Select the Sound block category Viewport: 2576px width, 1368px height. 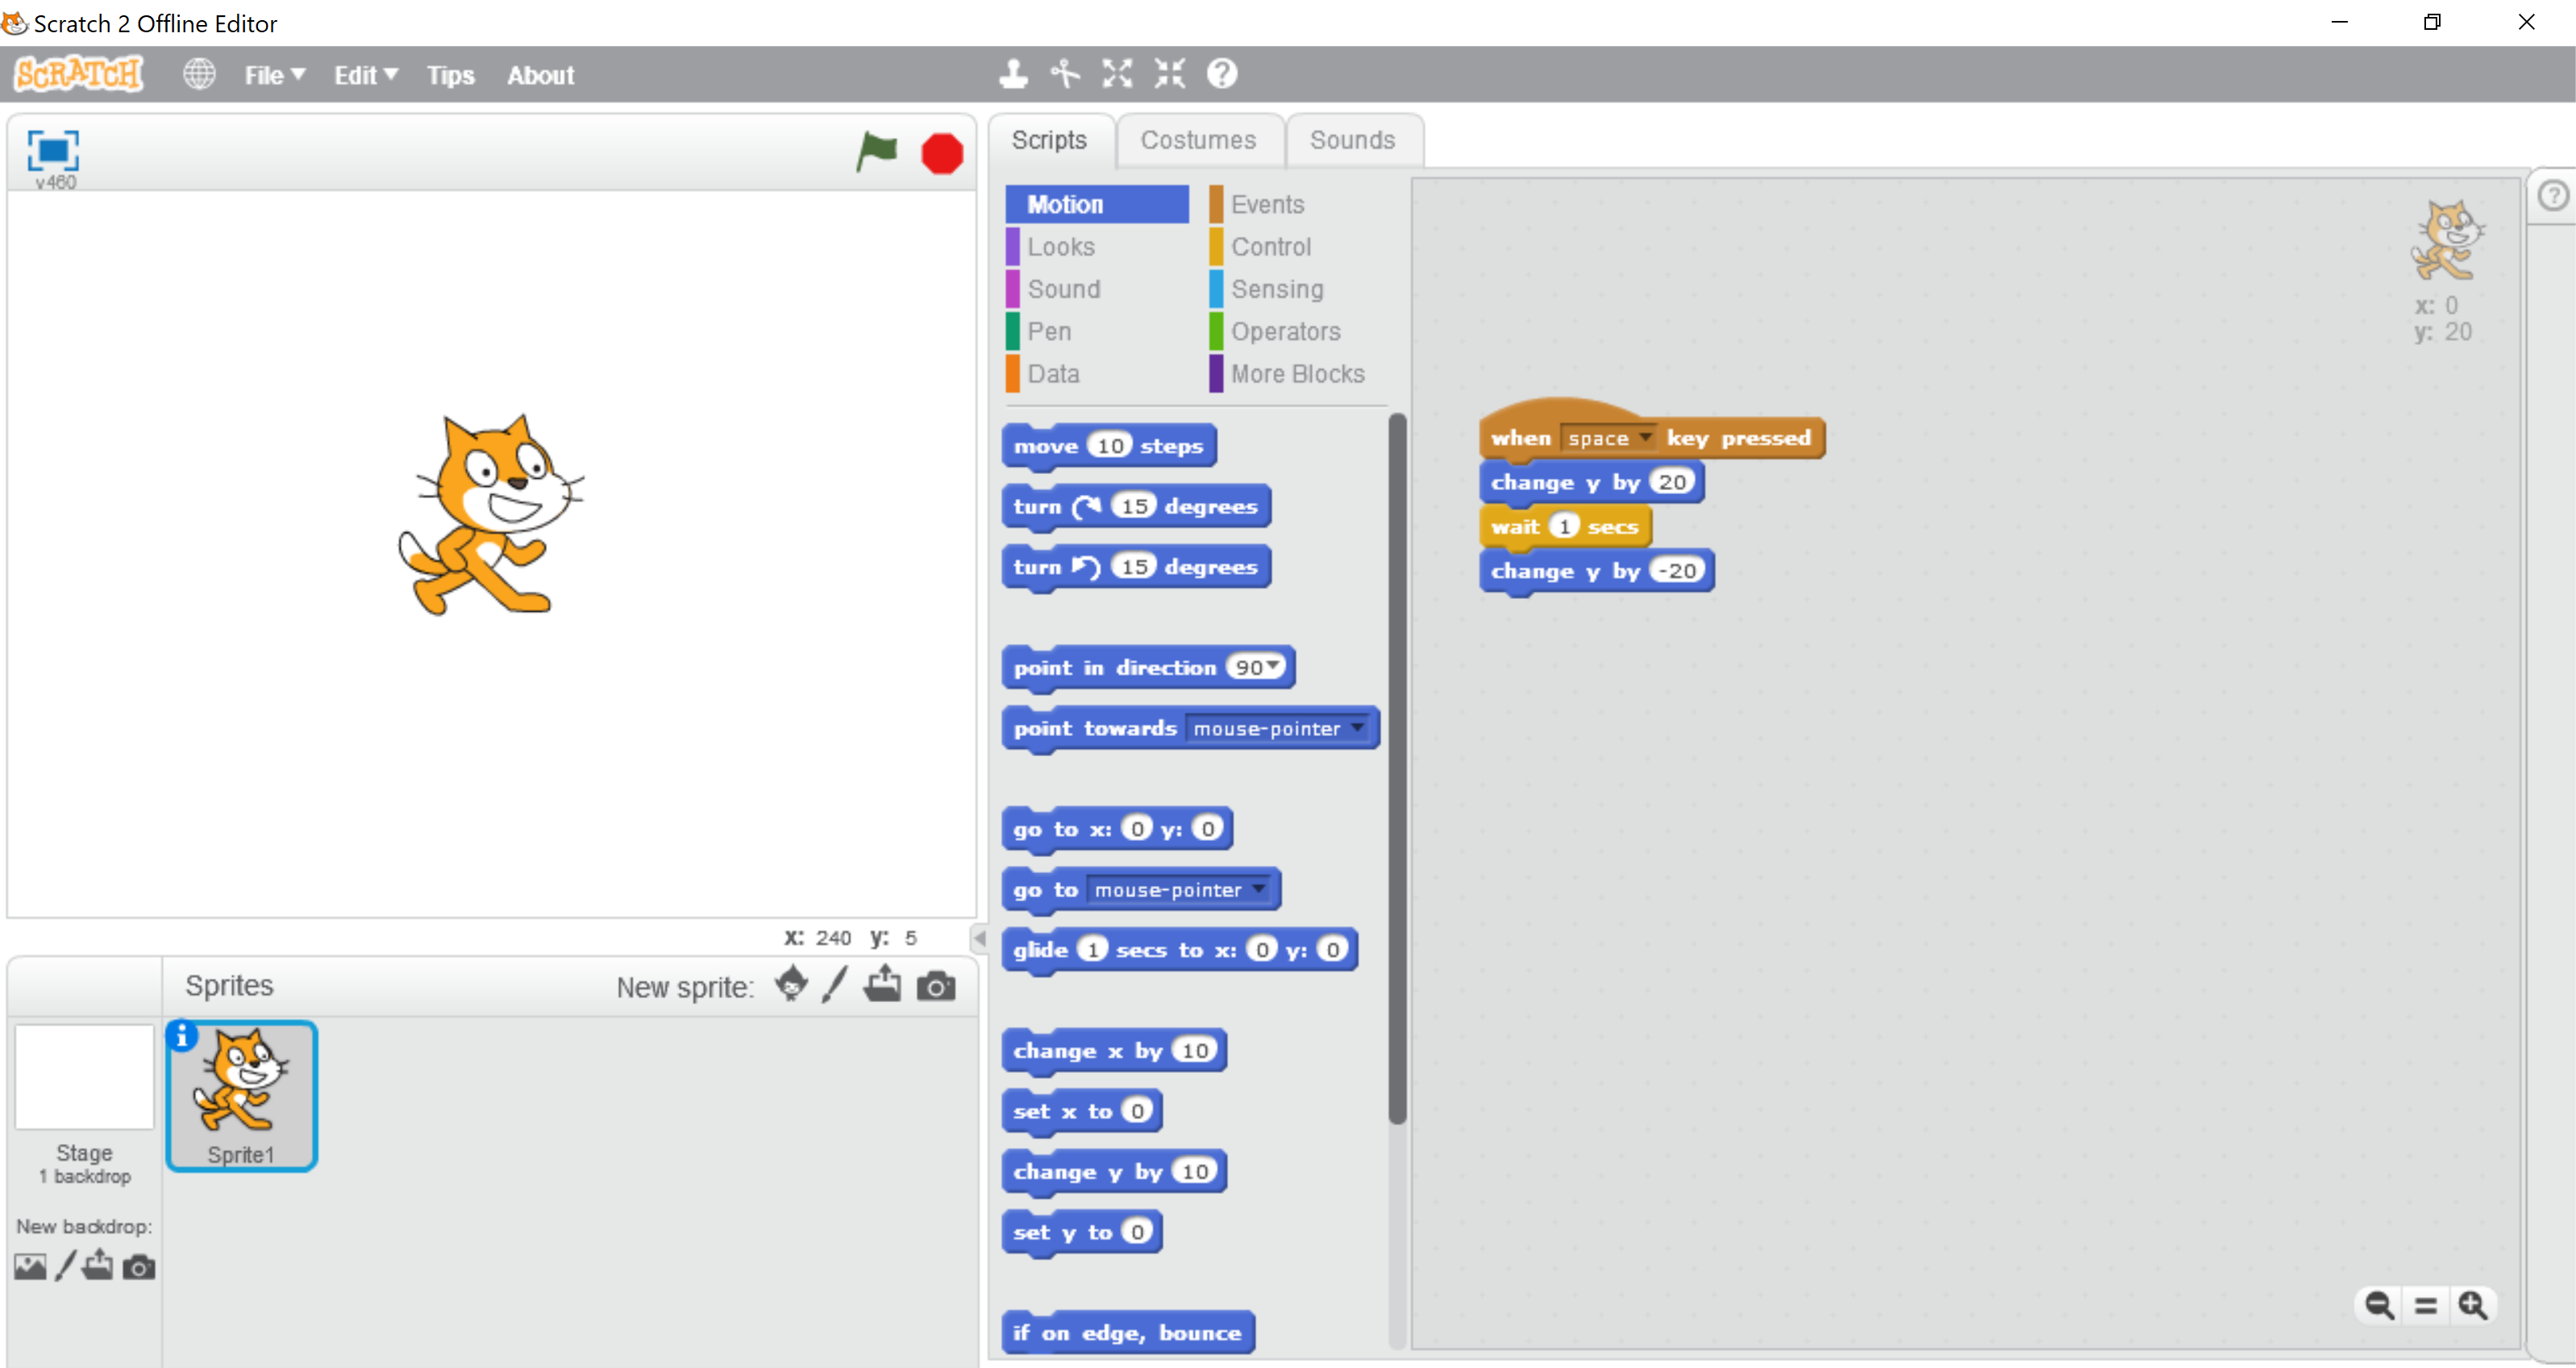click(1063, 289)
